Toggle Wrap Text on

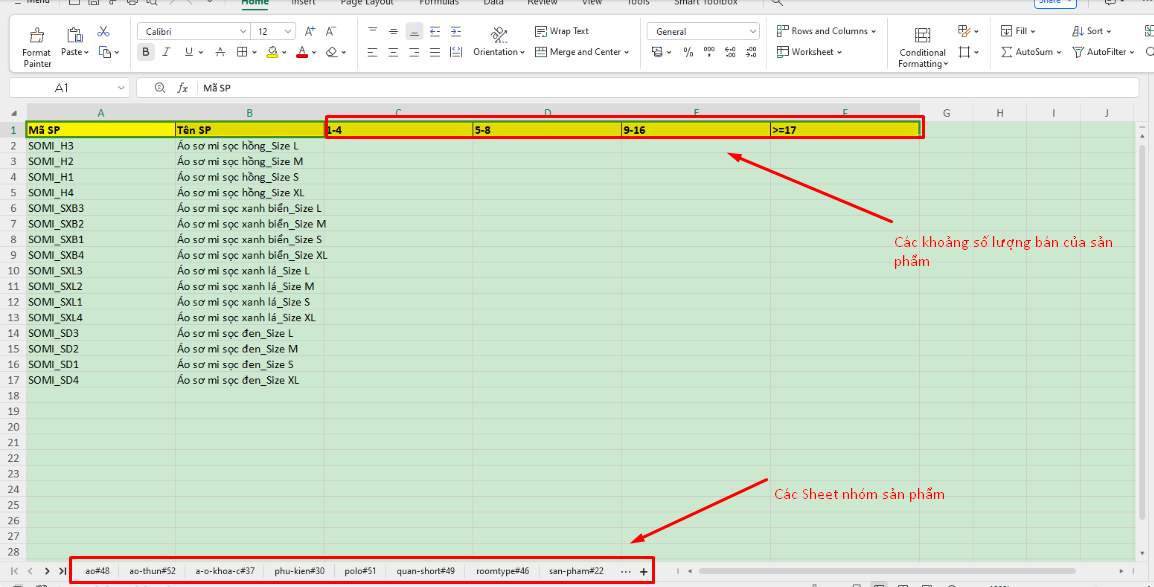tap(561, 31)
